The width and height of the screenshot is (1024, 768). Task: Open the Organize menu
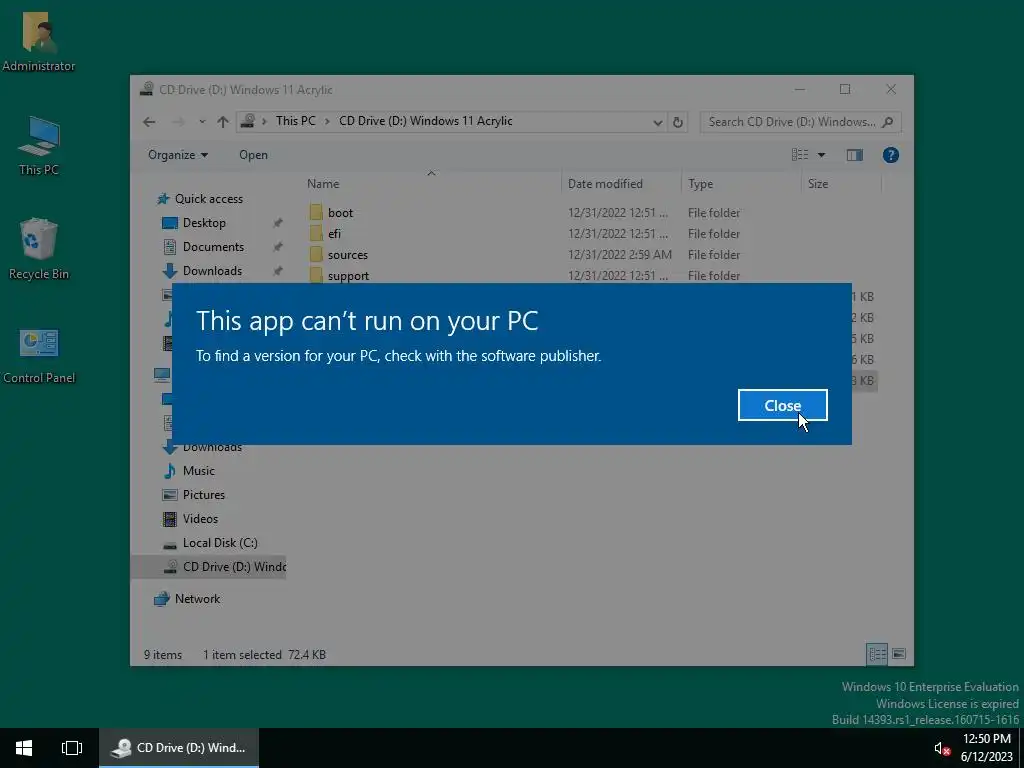tap(178, 155)
